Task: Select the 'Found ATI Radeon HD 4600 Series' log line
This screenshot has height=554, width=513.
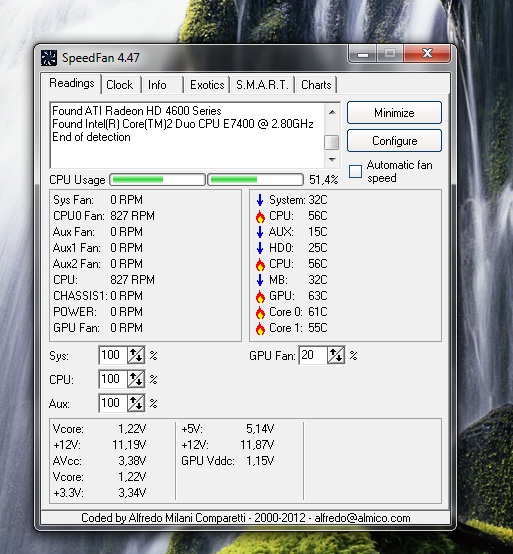Action: tap(137, 111)
